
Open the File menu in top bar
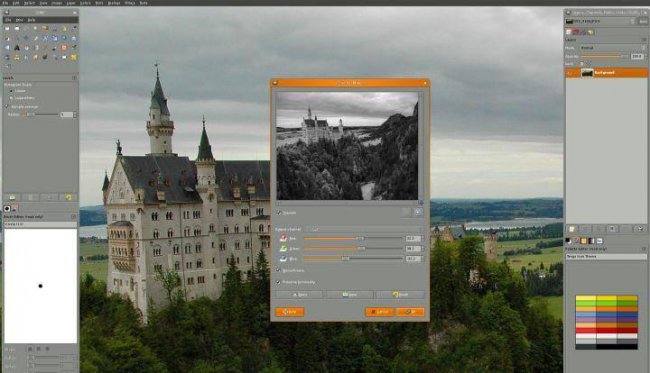[5, 2]
